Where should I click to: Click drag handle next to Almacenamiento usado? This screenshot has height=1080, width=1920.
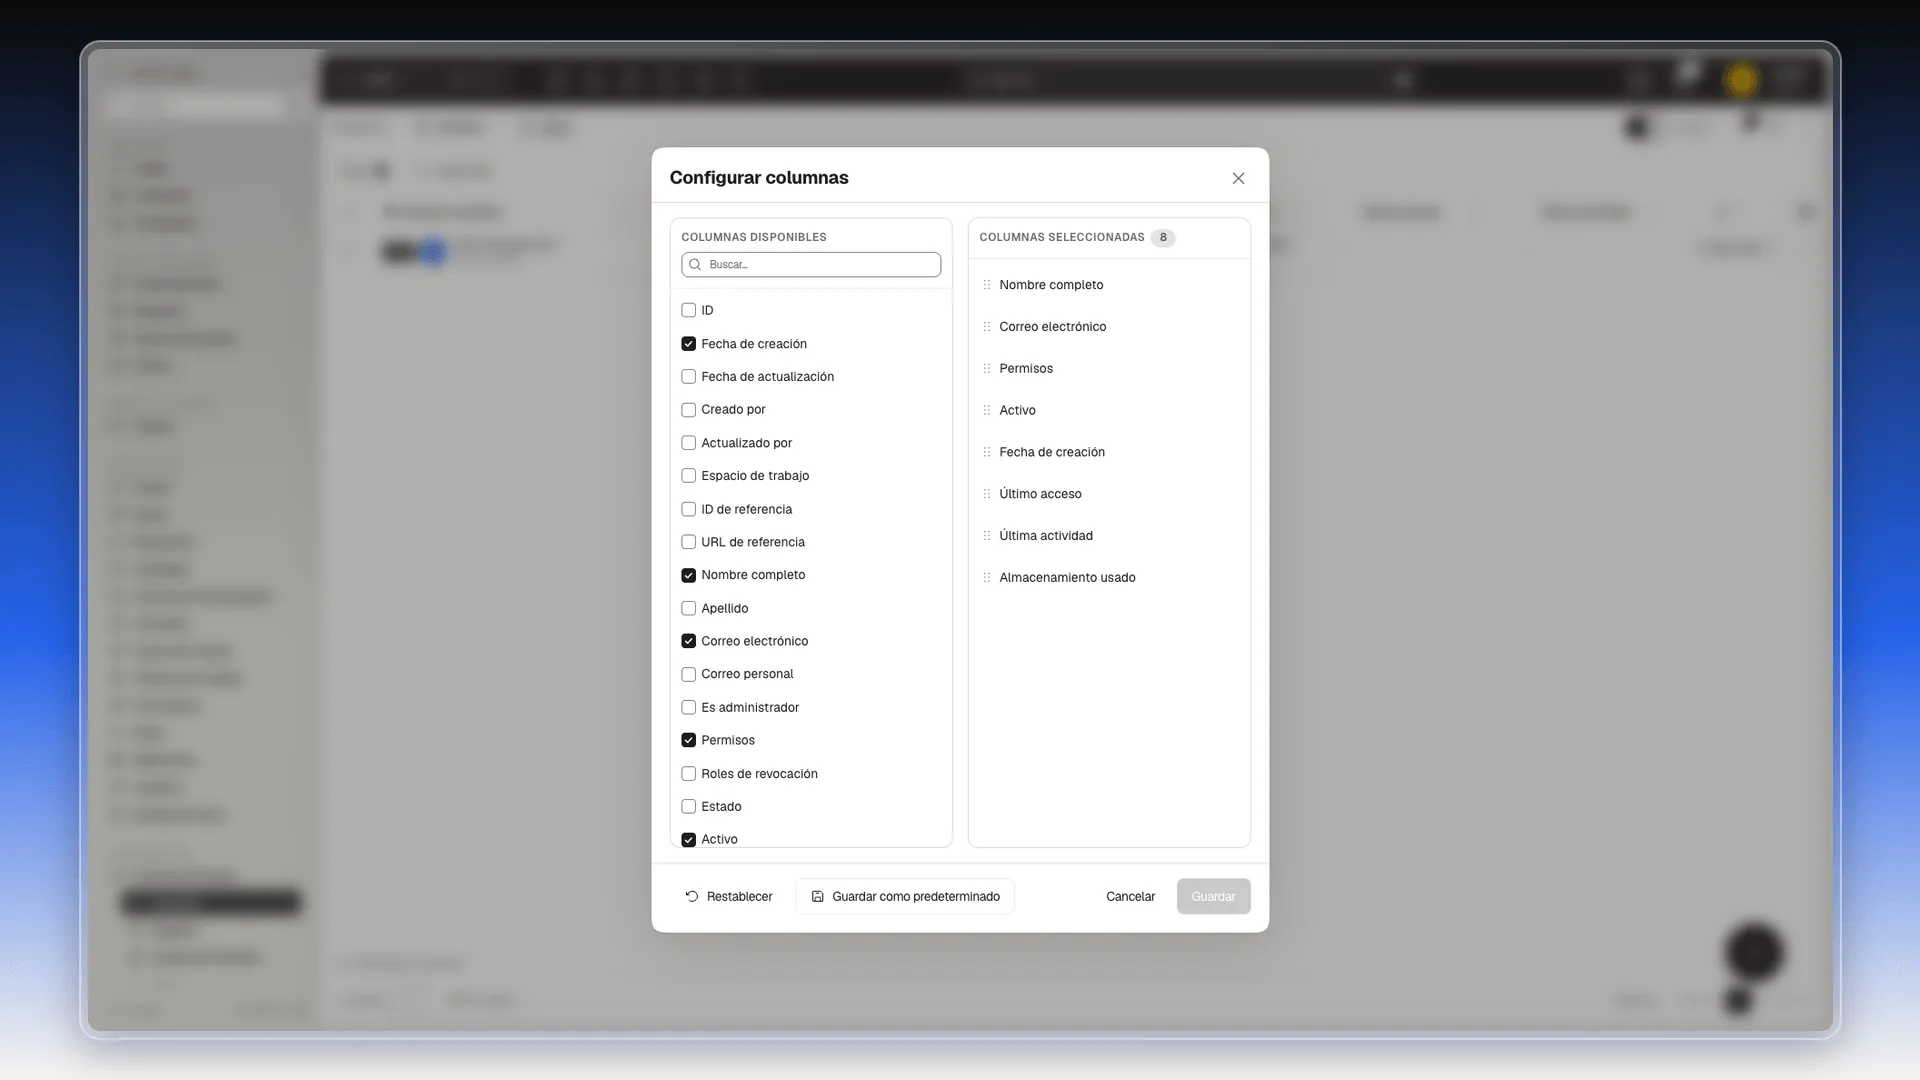987,578
